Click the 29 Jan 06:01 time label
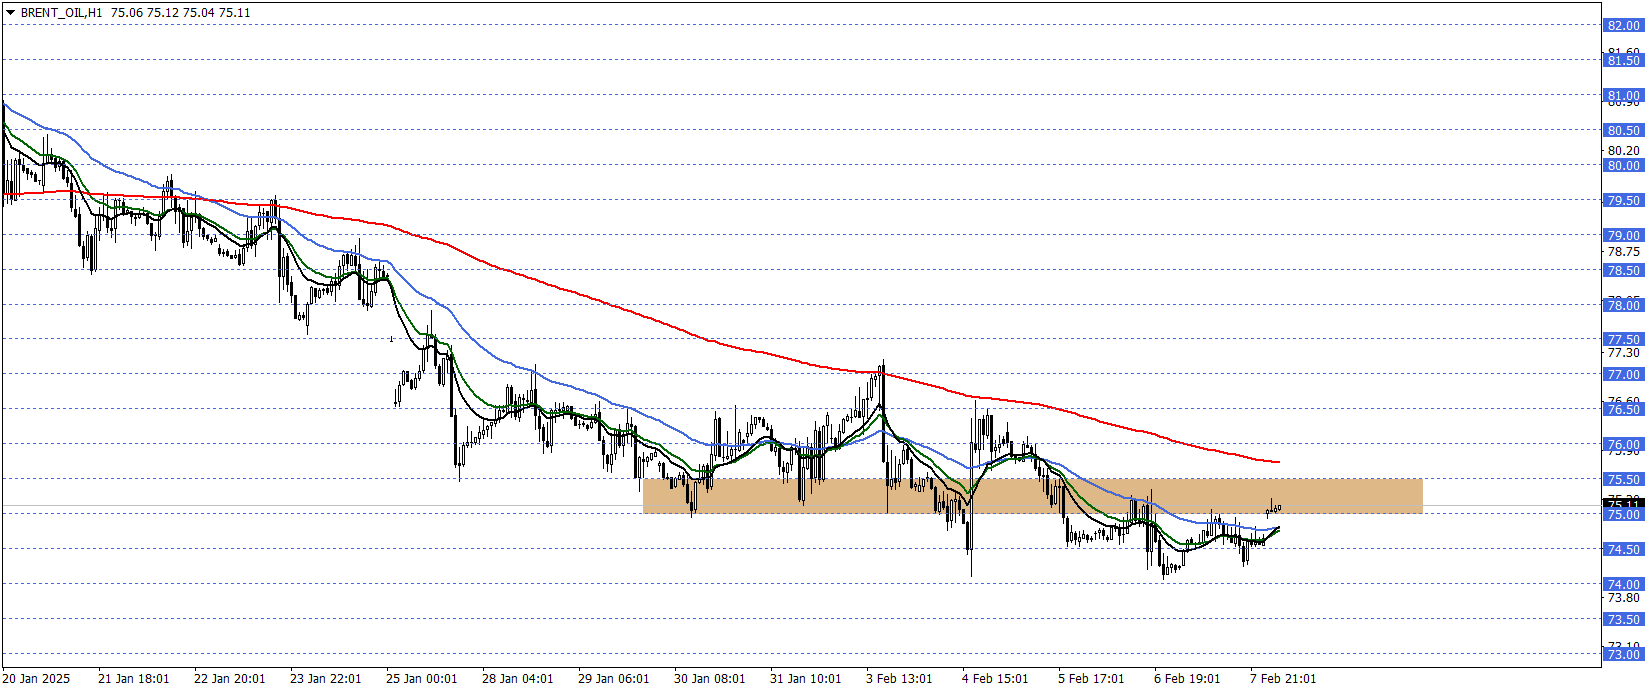Image resolution: width=1651 pixels, height=691 pixels. click(613, 679)
